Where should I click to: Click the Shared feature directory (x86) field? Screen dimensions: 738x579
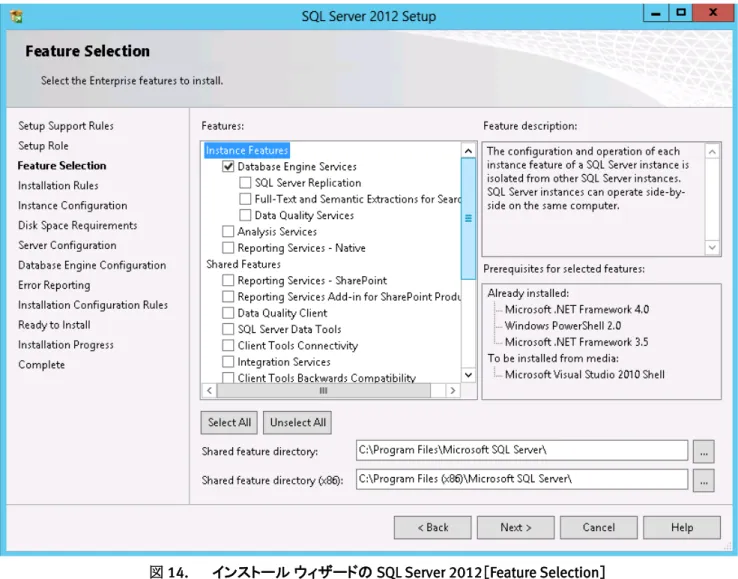tap(521, 479)
